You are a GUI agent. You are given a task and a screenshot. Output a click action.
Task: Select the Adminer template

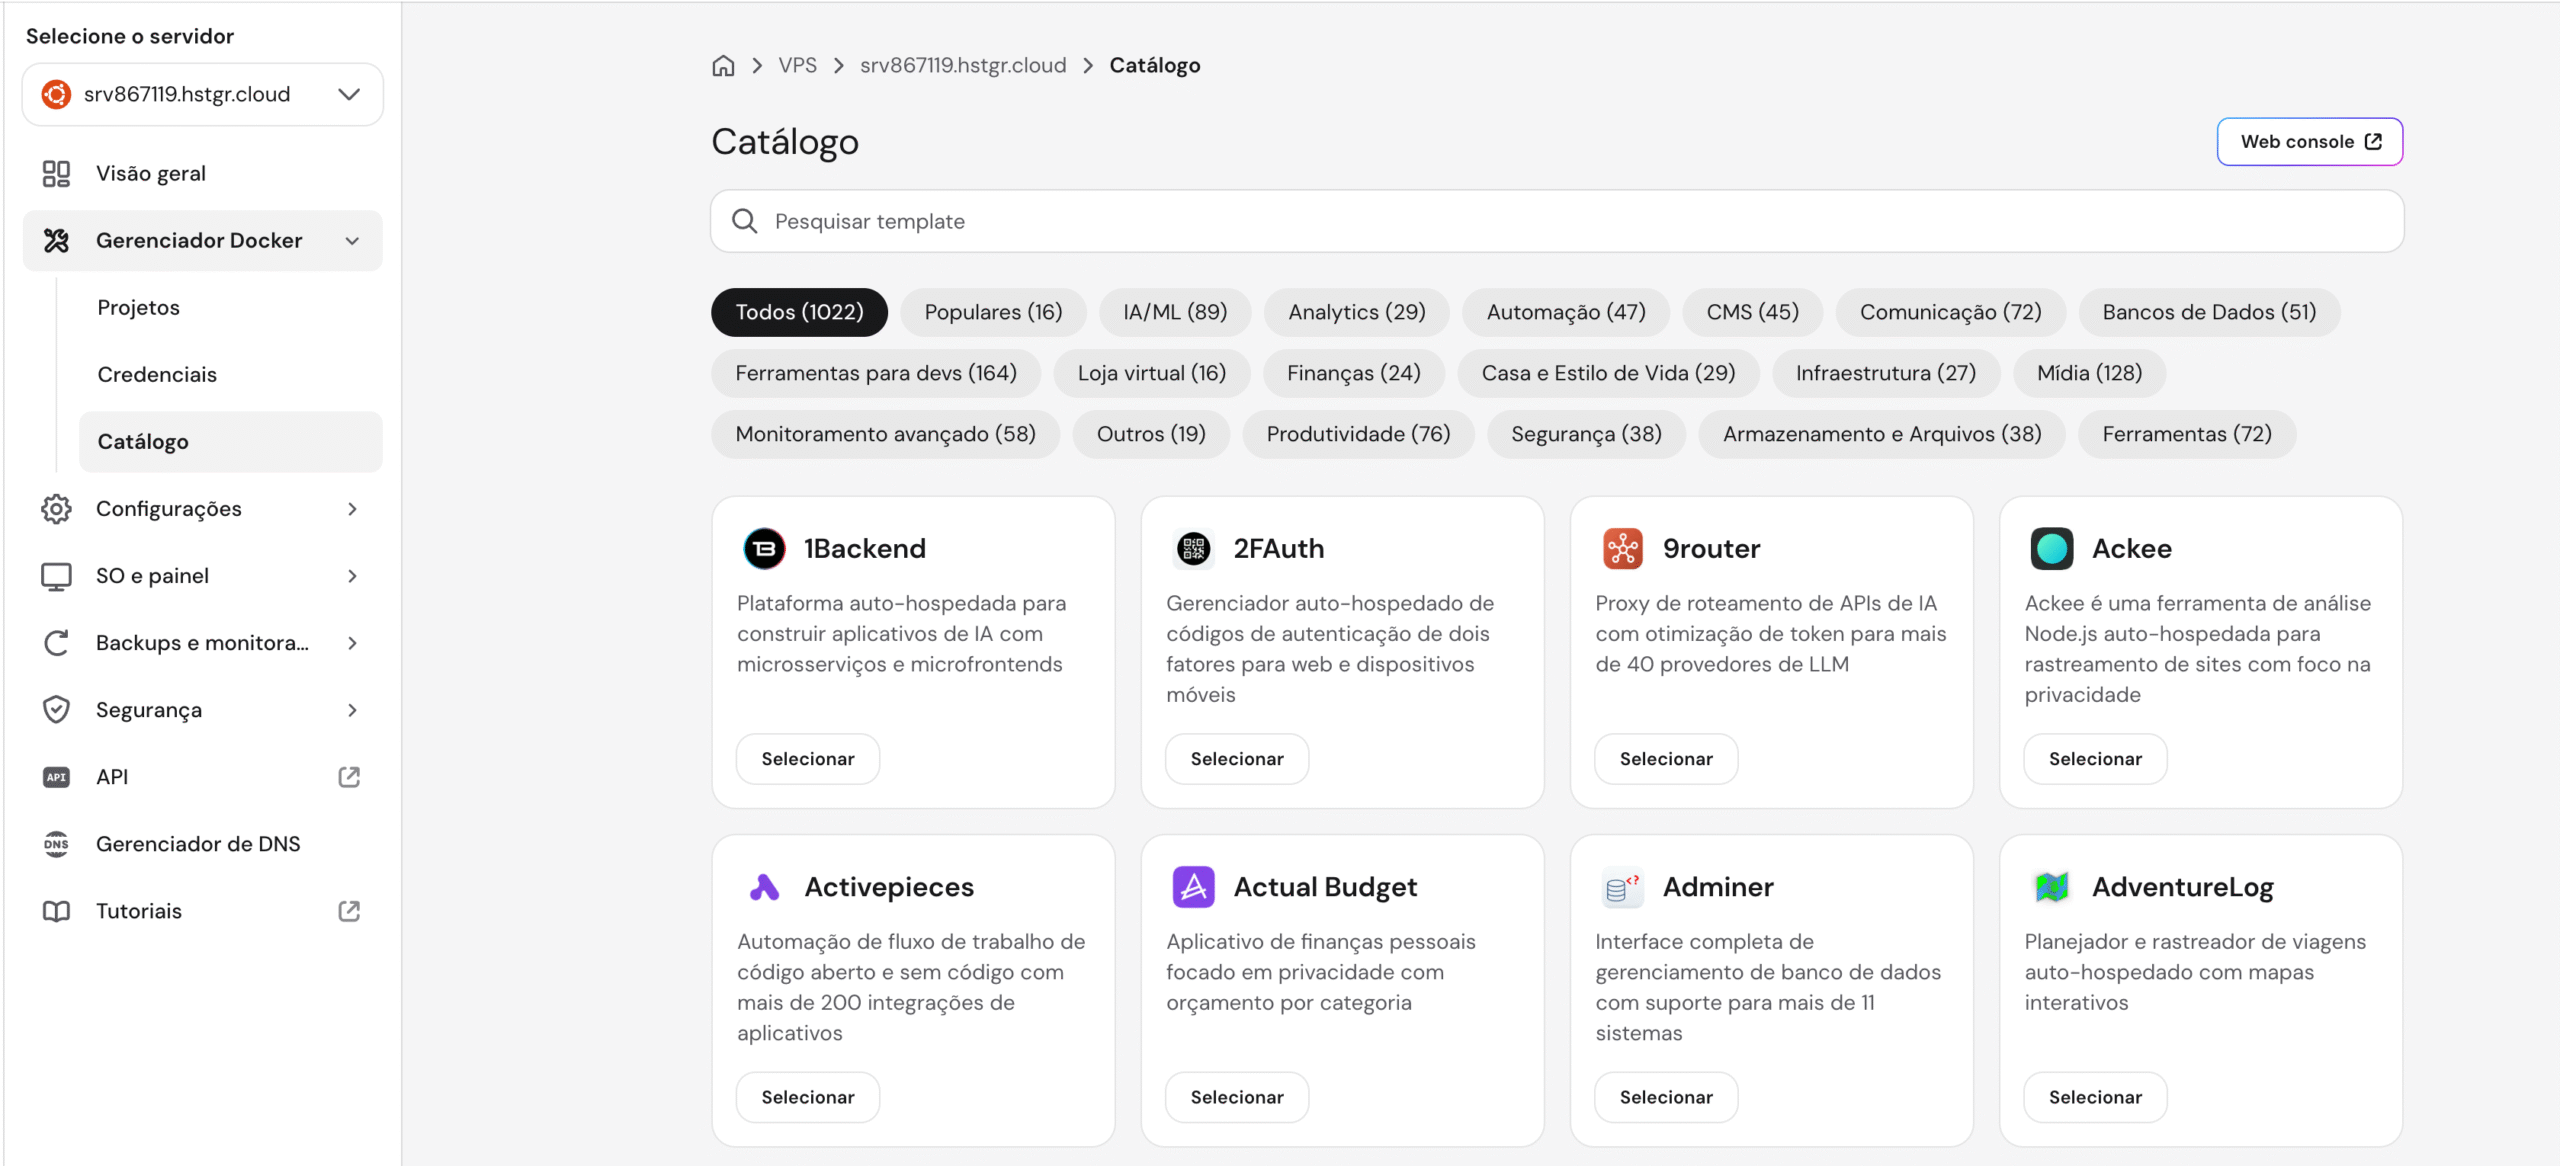point(1666,1097)
